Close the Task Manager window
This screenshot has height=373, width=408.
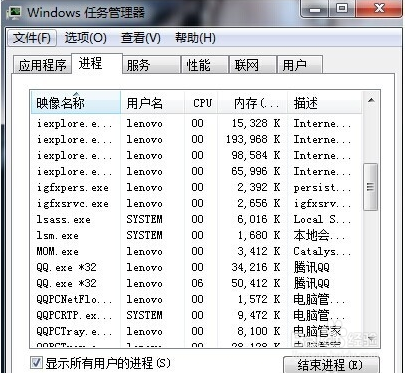pyautogui.click(x=378, y=8)
